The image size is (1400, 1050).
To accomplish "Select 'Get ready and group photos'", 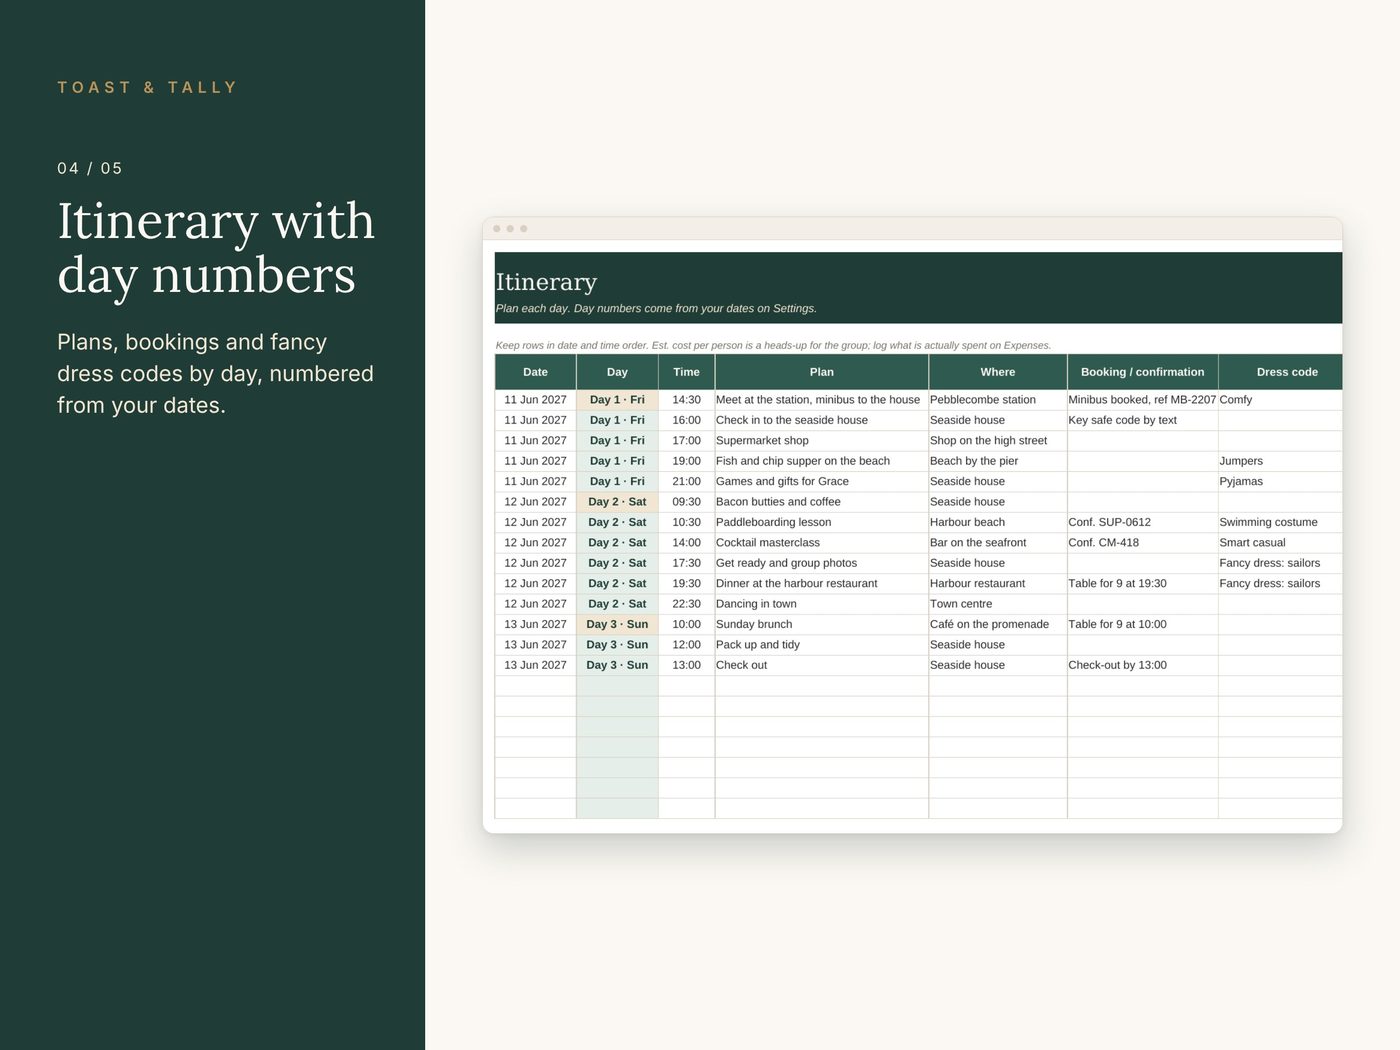I will (x=822, y=563).
